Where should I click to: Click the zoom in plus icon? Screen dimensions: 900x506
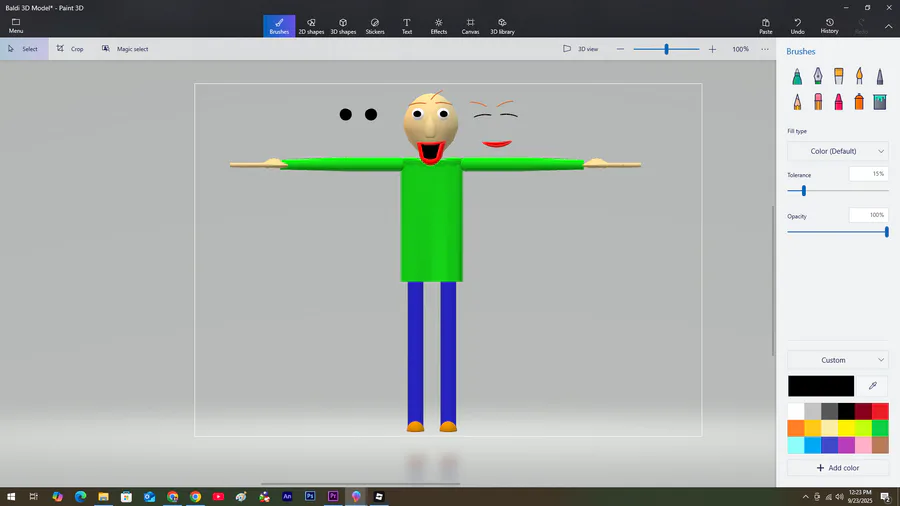712,49
